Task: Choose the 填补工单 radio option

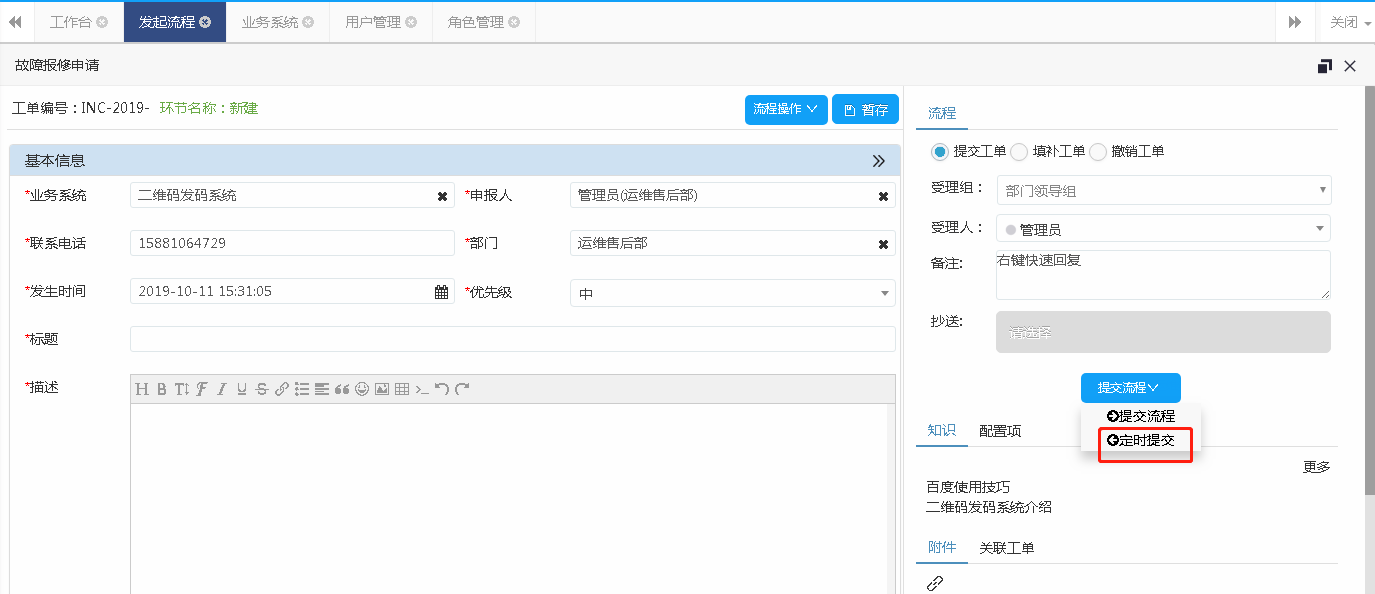Action: pos(1017,151)
